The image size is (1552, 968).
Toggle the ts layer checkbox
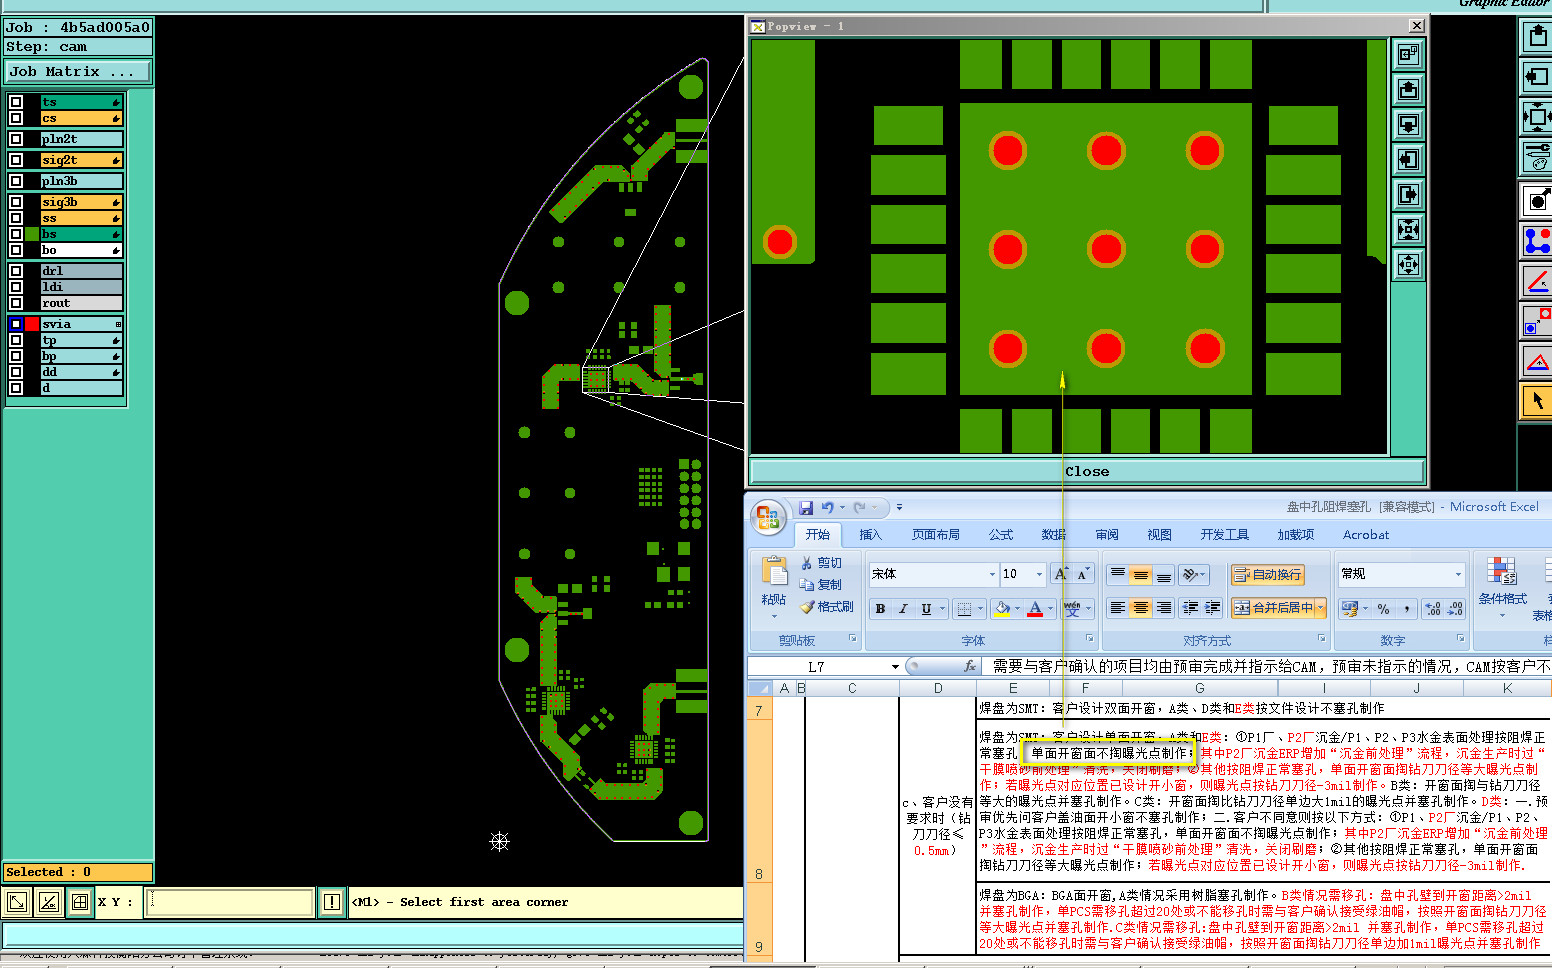(16, 102)
